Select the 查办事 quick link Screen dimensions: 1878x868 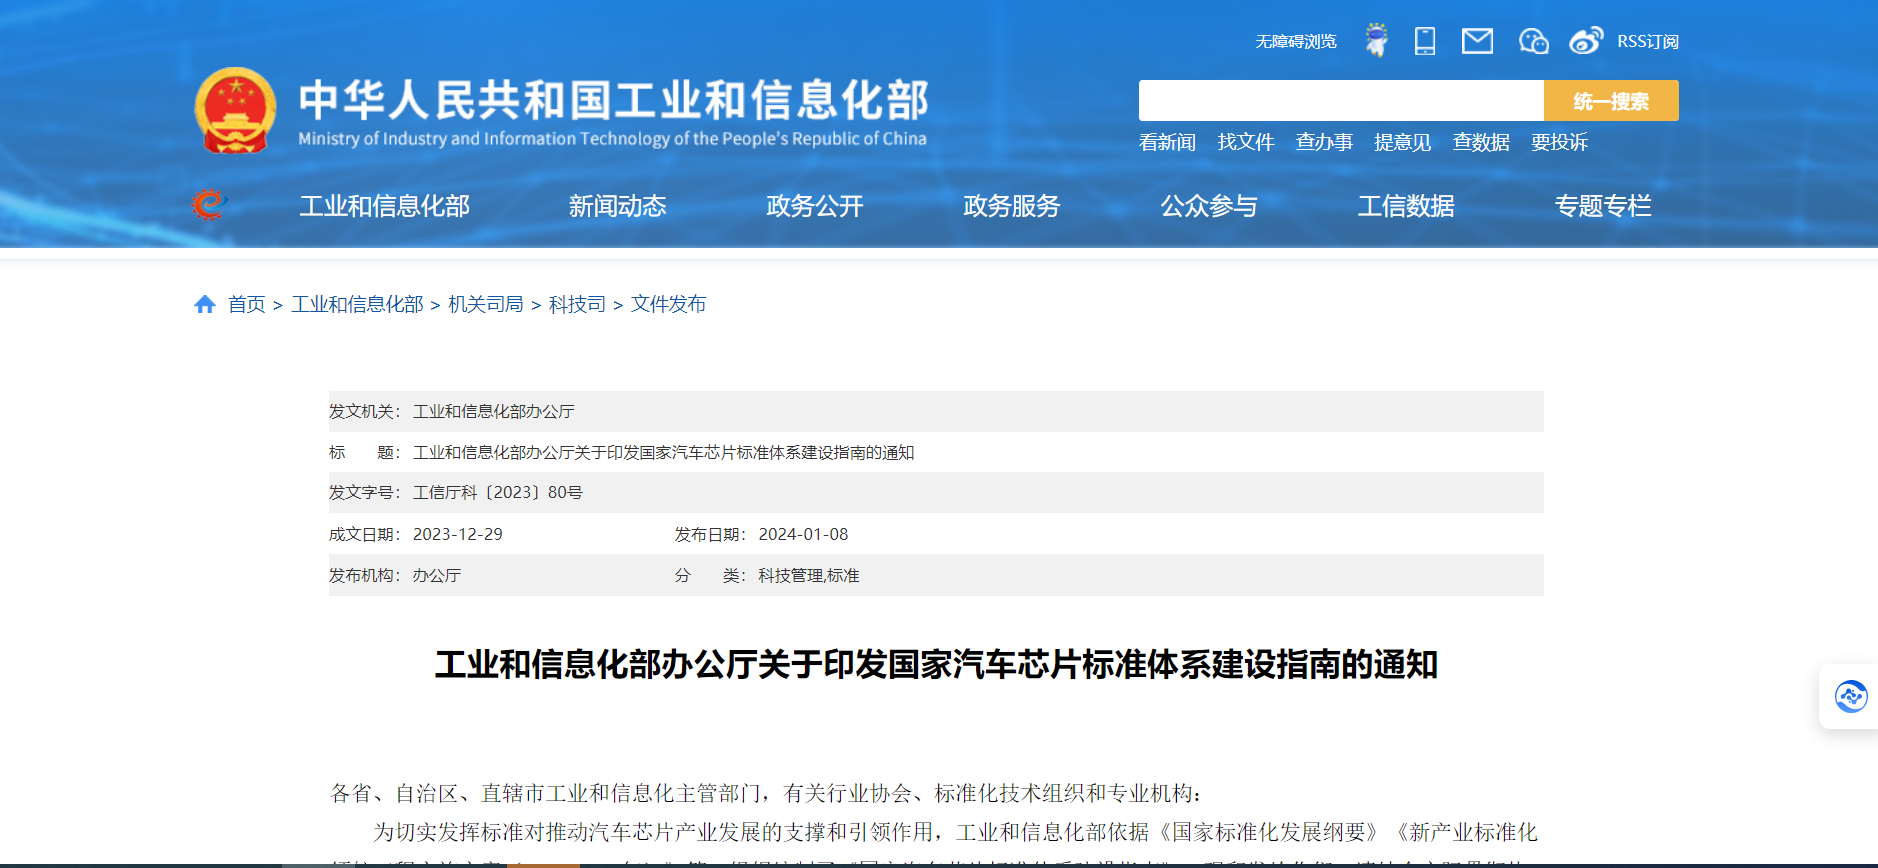pos(1324,142)
